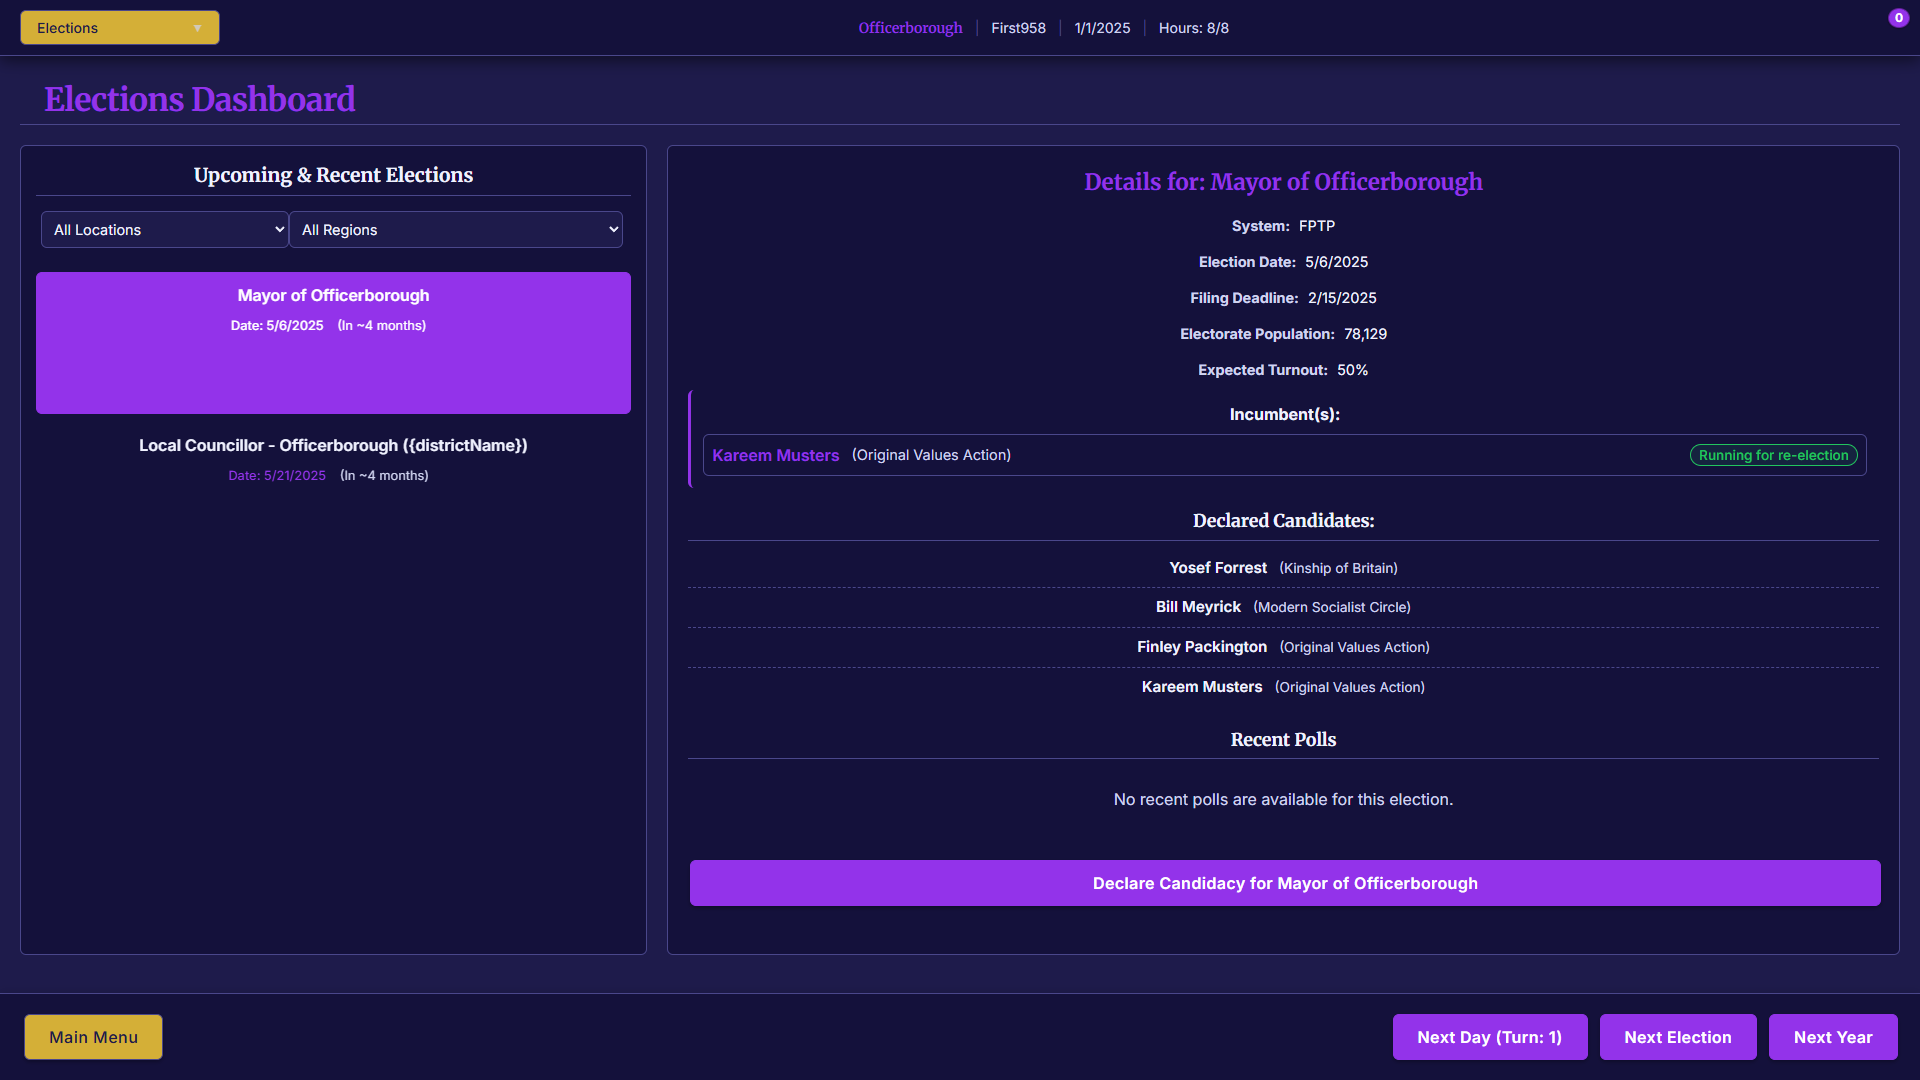The width and height of the screenshot is (1920, 1080).
Task: Click Declare Candidacy for Mayor button
Action: pos(1284,883)
